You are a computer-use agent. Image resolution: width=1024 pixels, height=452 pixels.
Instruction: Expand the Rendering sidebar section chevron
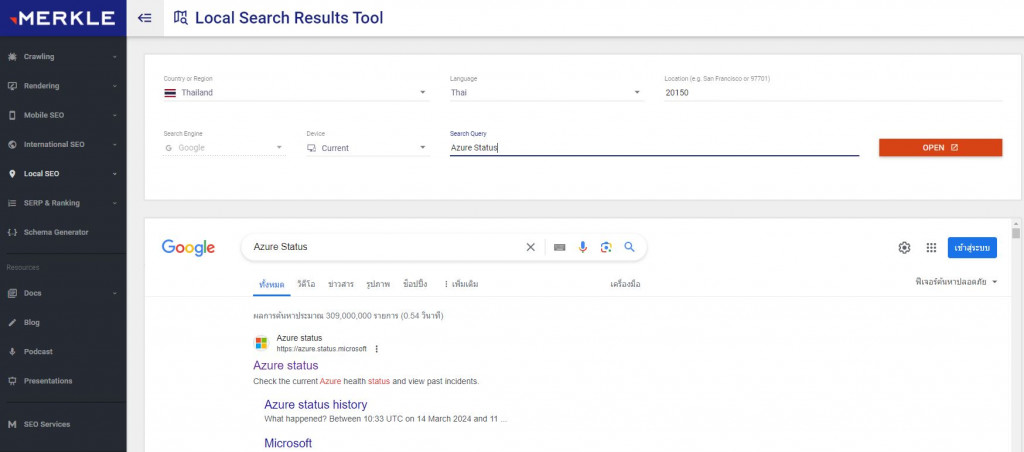[x=115, y=86]
